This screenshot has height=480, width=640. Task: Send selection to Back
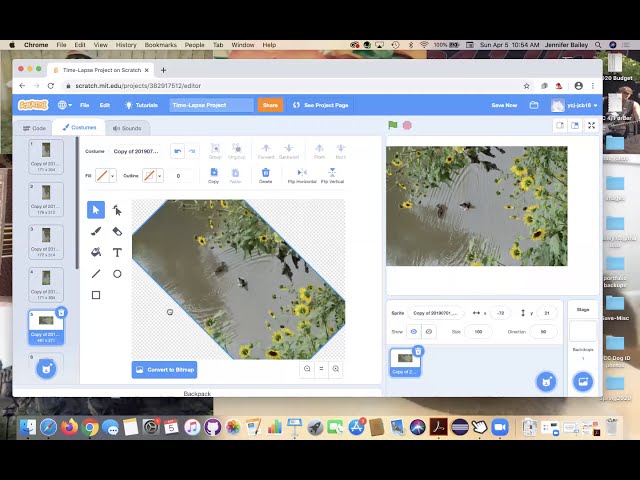tap(340, 151)
